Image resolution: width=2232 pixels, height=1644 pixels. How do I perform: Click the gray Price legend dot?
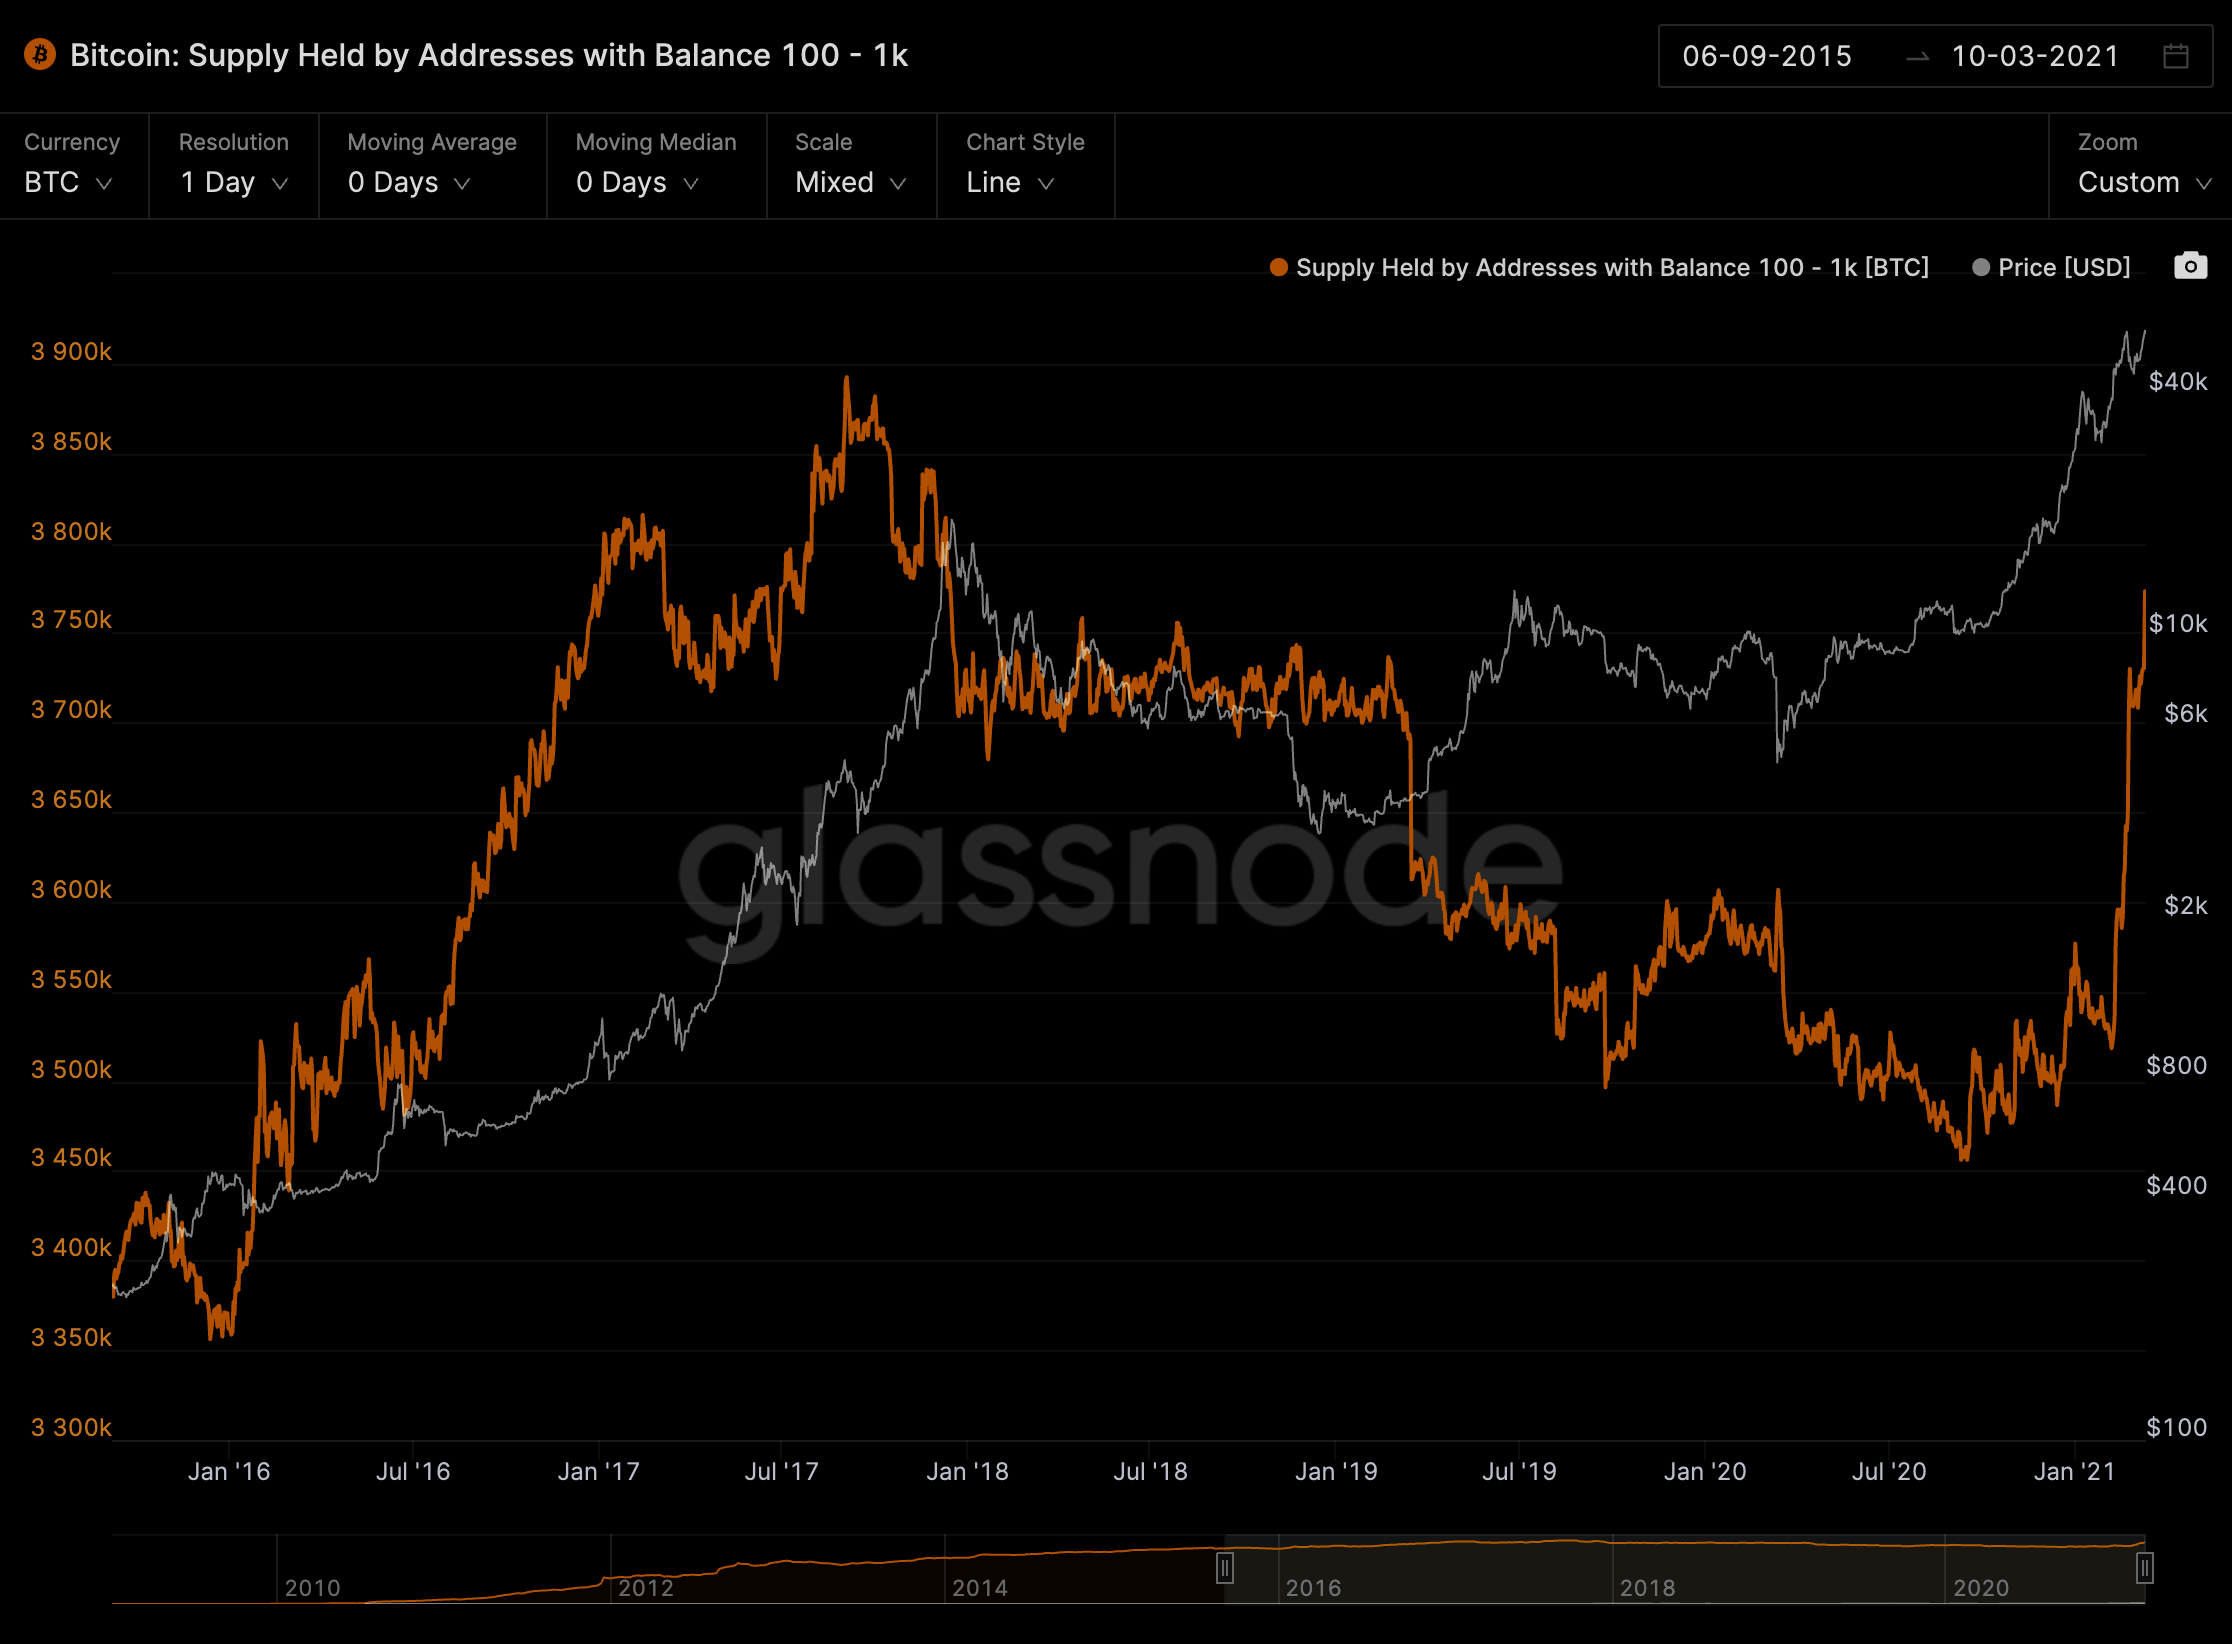point(1980,267)
